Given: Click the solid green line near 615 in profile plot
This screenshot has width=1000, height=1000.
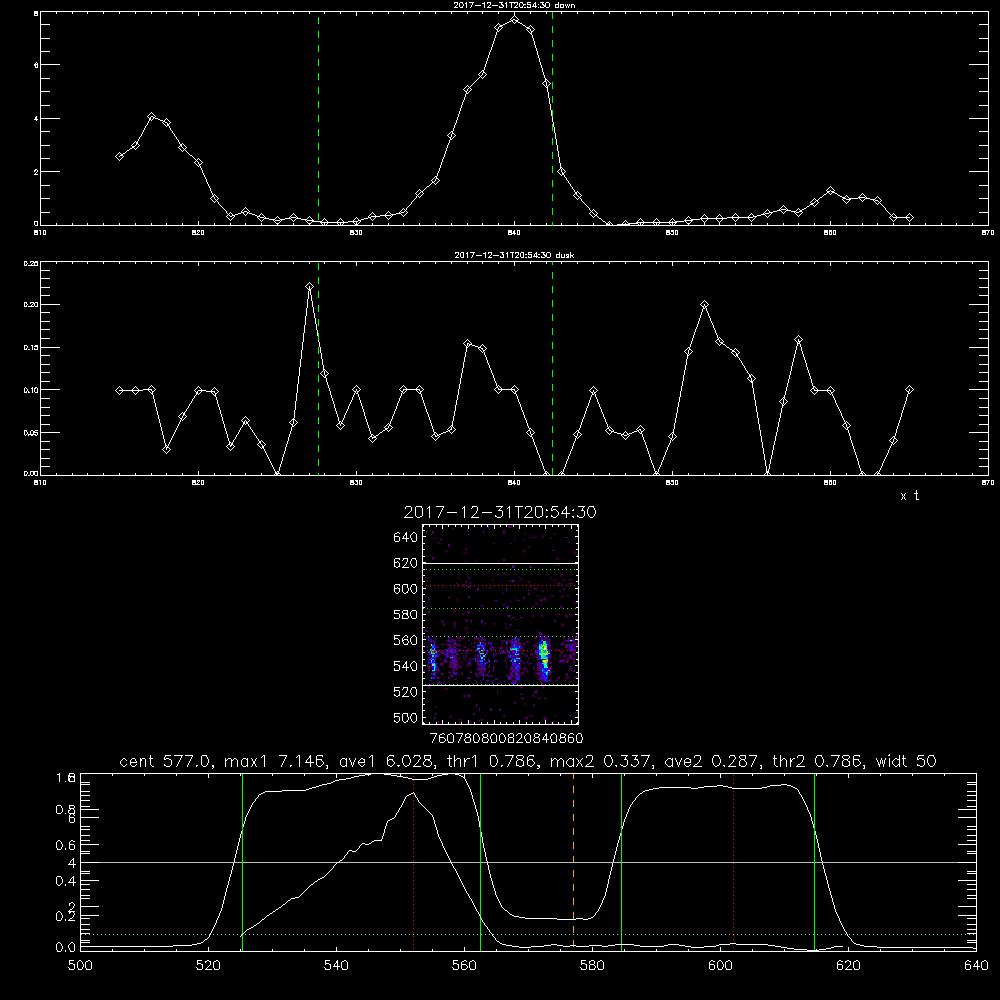Looking at the screenshot, I should [814, 861].
